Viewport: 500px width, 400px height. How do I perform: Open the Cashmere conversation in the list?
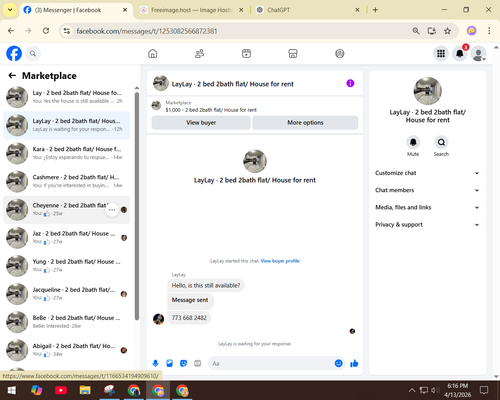67,181
